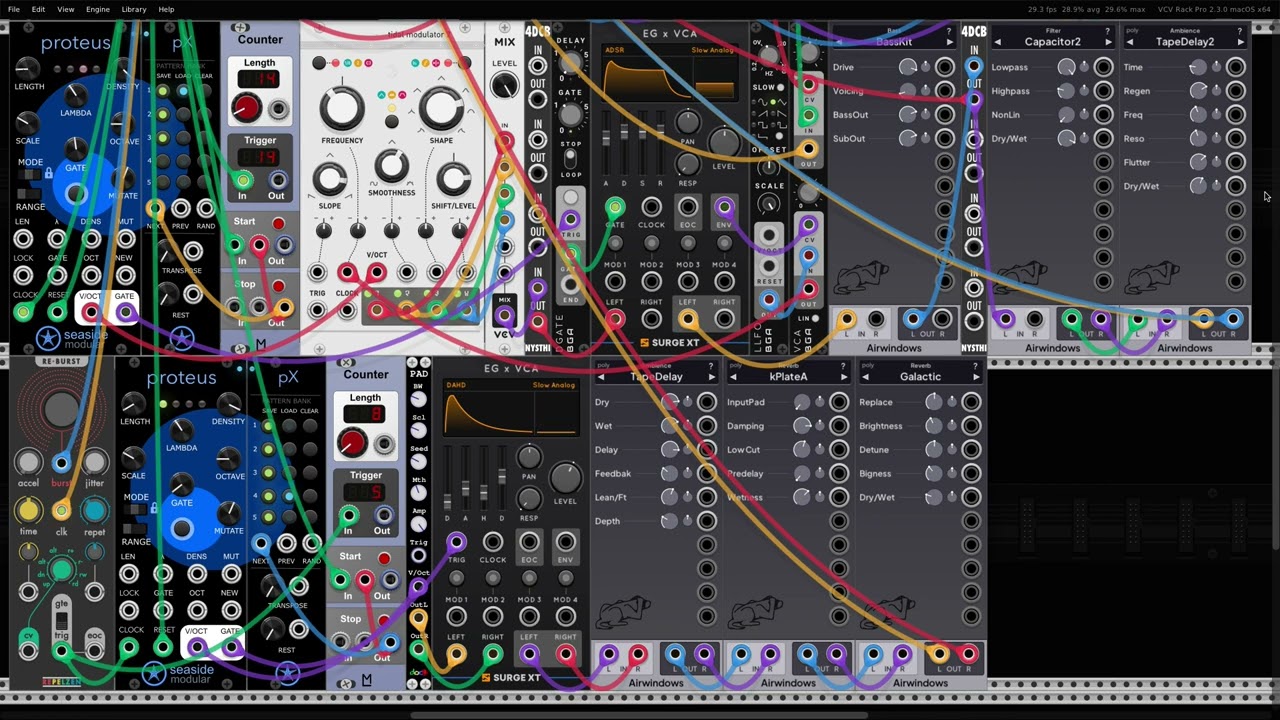The image size is (1280, 720).
Task: Click the padlock icon on upper proteus module
Action: coord(48,173)
